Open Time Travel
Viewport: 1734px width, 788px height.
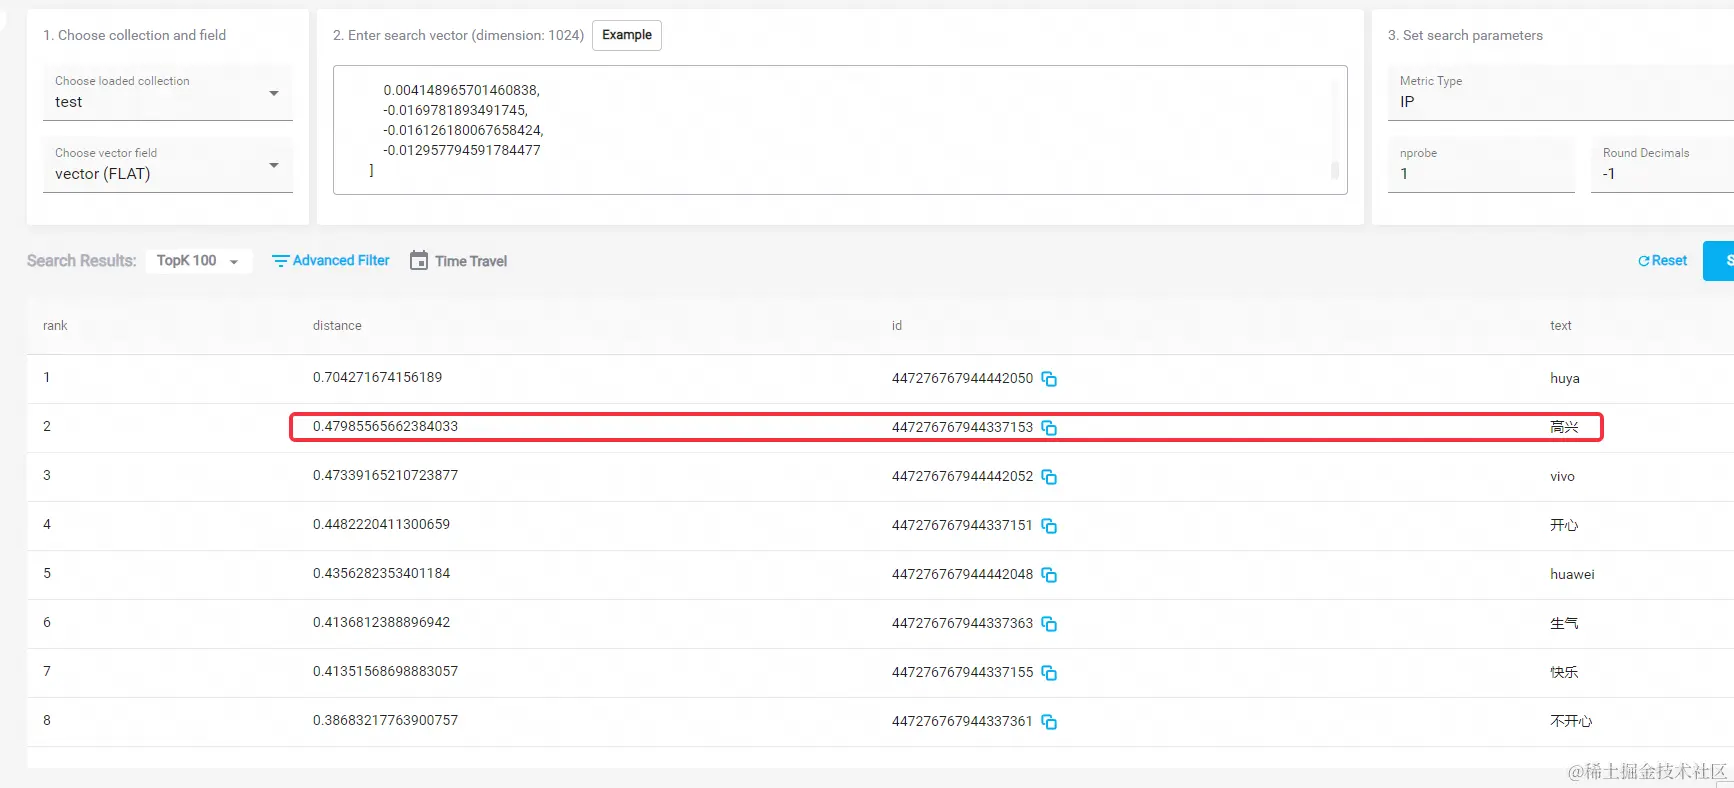coord(459,261)
